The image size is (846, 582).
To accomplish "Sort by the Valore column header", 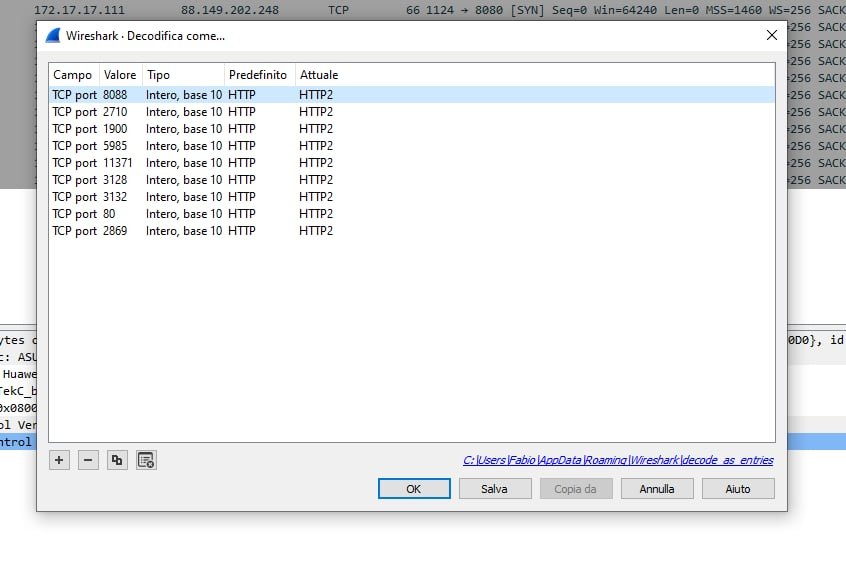I will coord(121,75).
